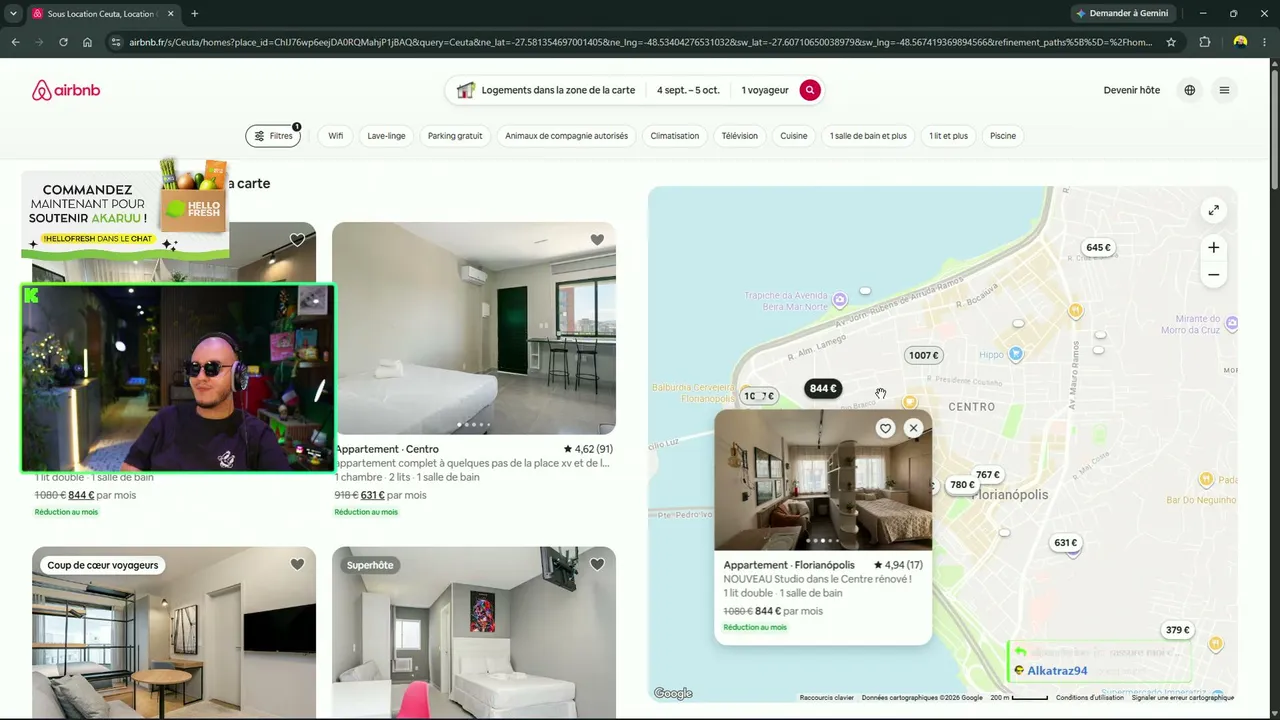Toggle the Climatisation filter chip
Screen dimensions: 1280x720
pos(675,136)
